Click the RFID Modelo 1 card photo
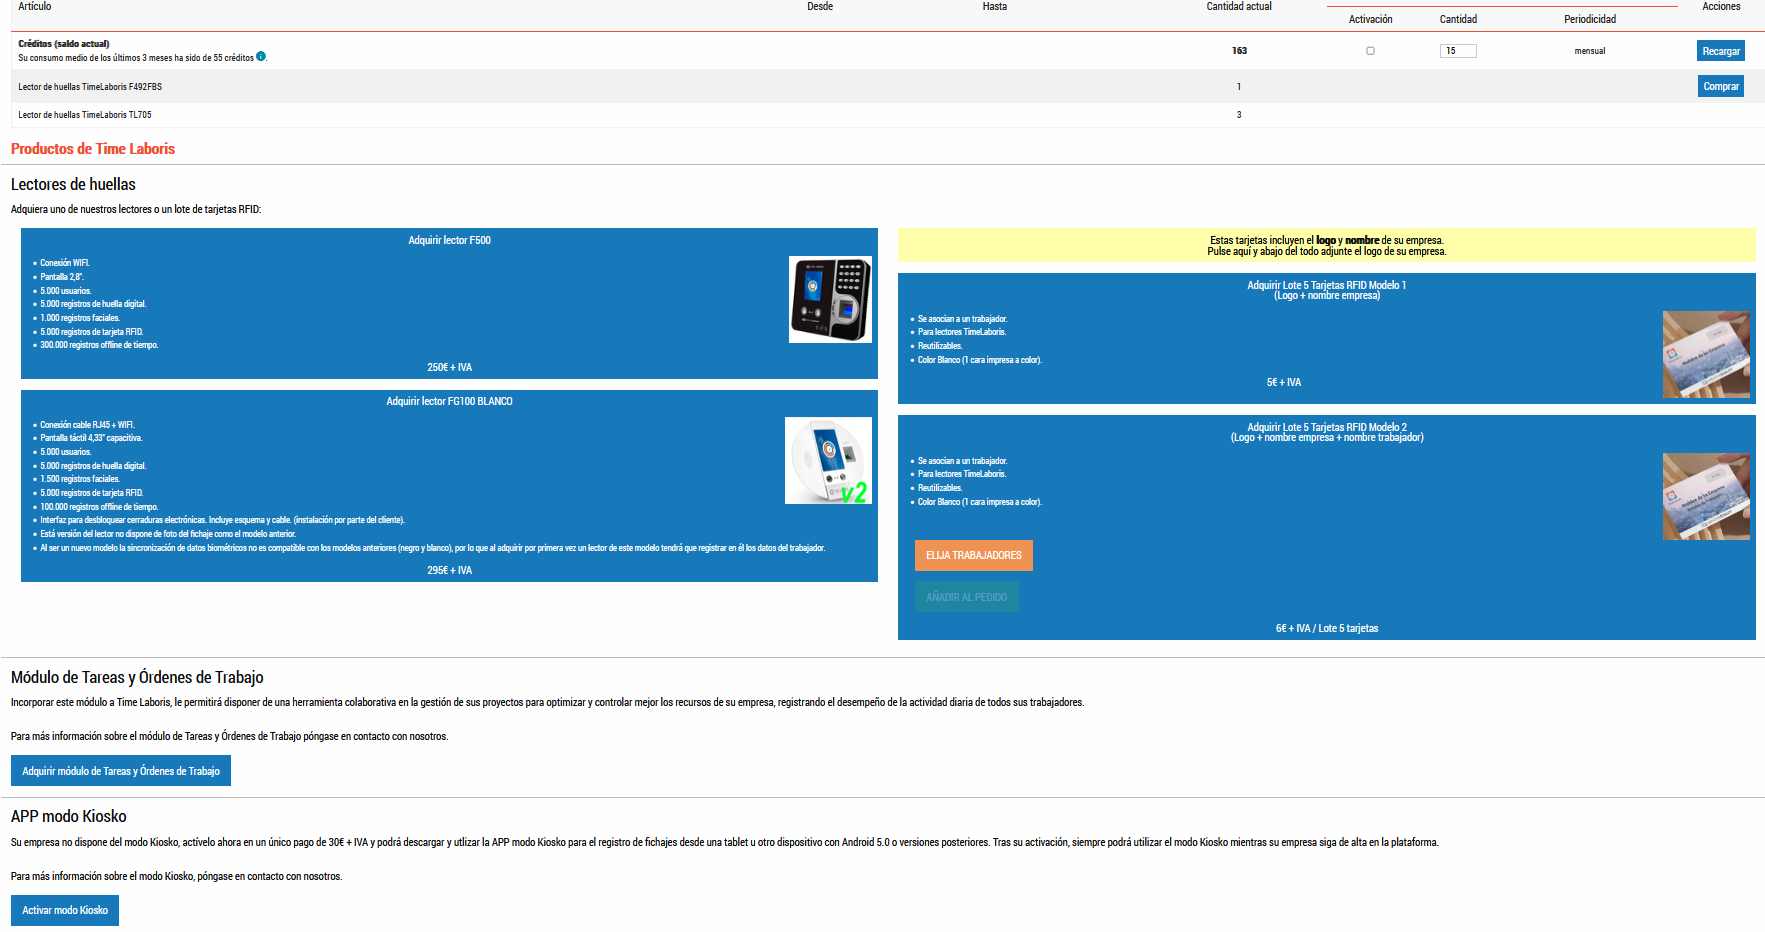This screenshot has height=932, width=1765. point(1706,354)
